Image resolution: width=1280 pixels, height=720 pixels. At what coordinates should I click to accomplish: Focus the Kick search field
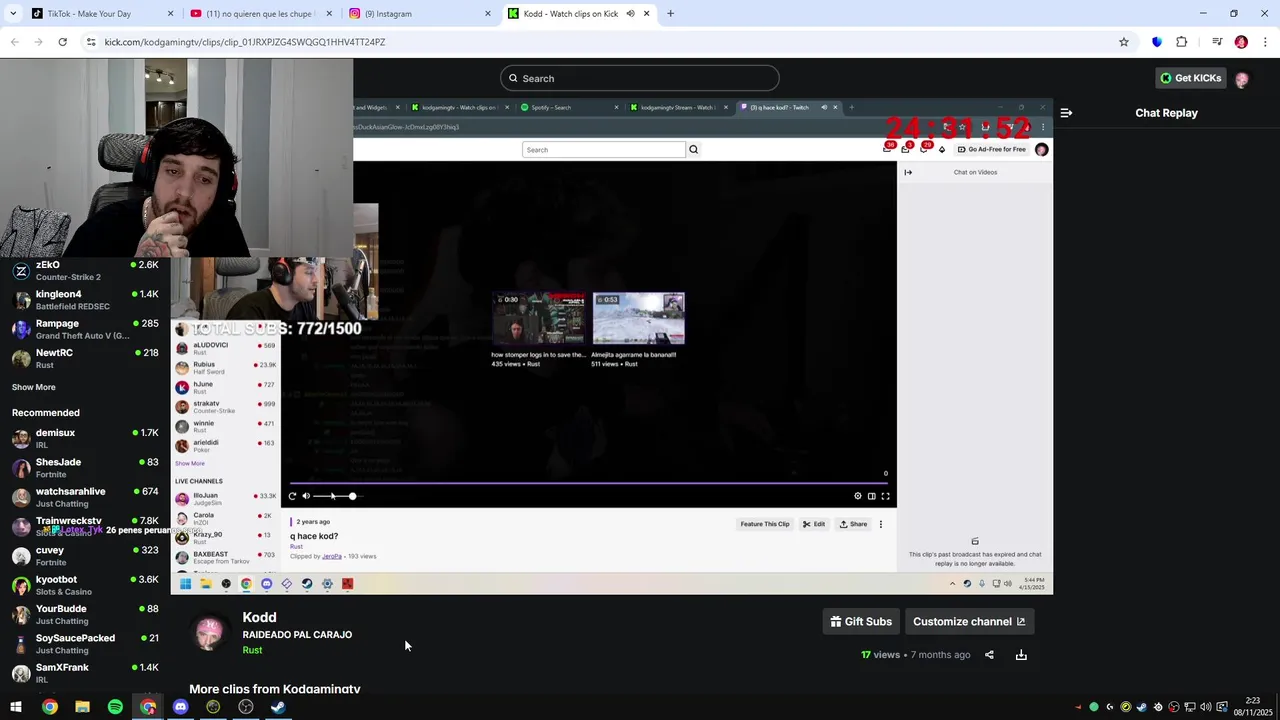(640, 78)
